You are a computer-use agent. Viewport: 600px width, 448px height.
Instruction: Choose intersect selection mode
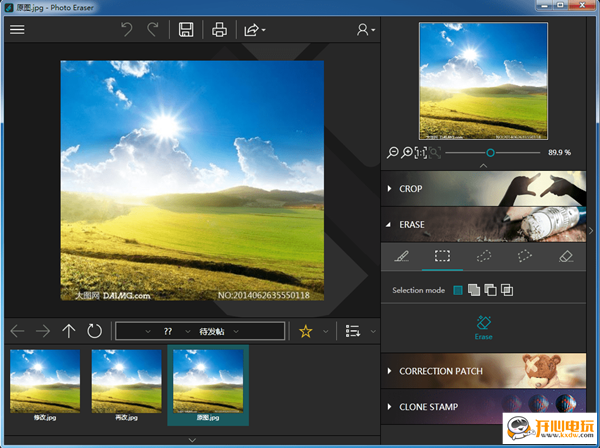(507, 290)
